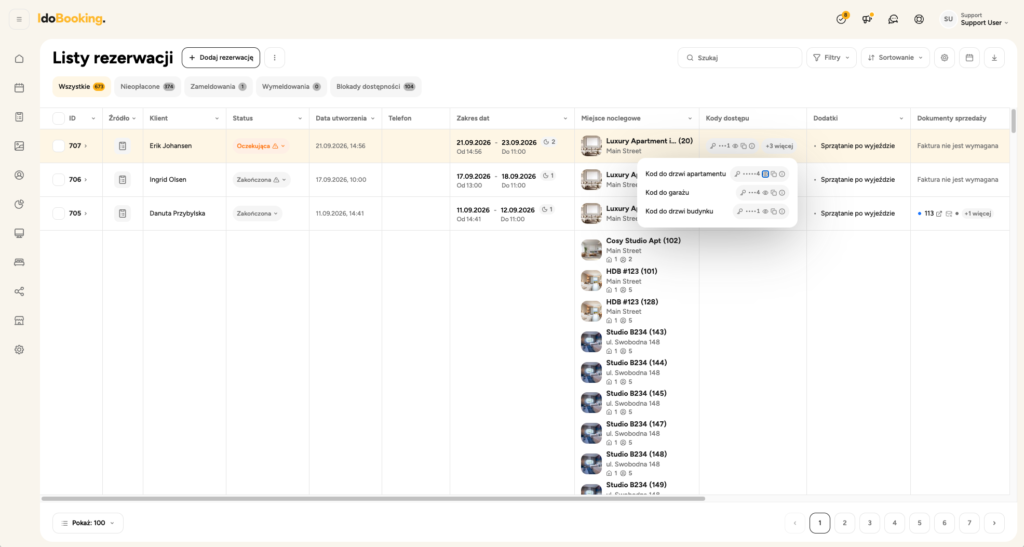Go to page 2 of the list
Viewport: 1024px width, 547px height.
pos(844,523)
